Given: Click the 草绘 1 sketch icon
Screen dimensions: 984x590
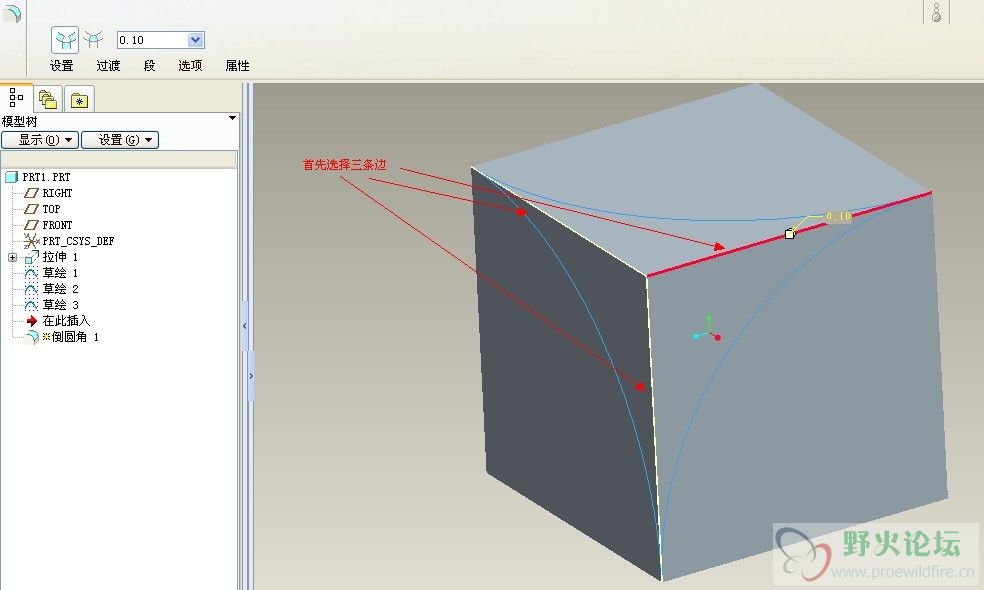Looking at the screenshot, I should point(31,273).
